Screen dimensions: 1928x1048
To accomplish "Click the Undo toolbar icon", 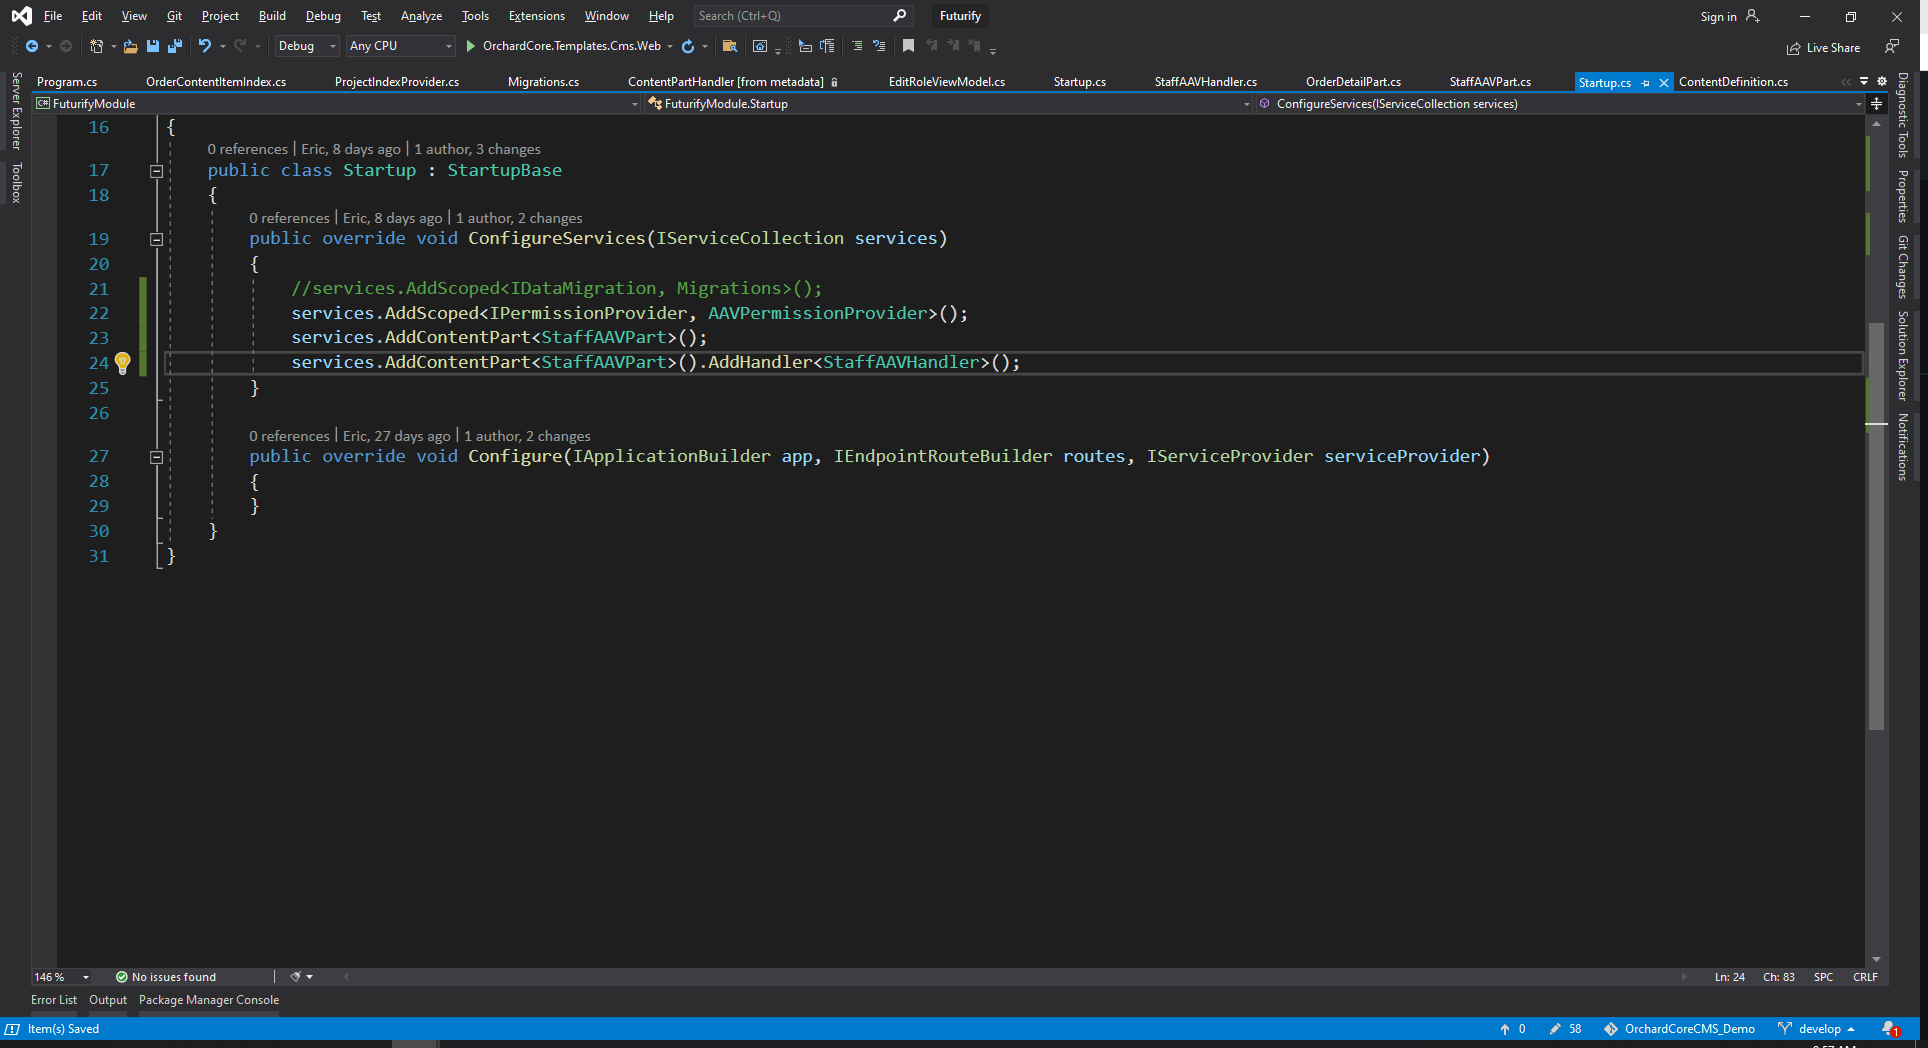I will coord(205,46).
